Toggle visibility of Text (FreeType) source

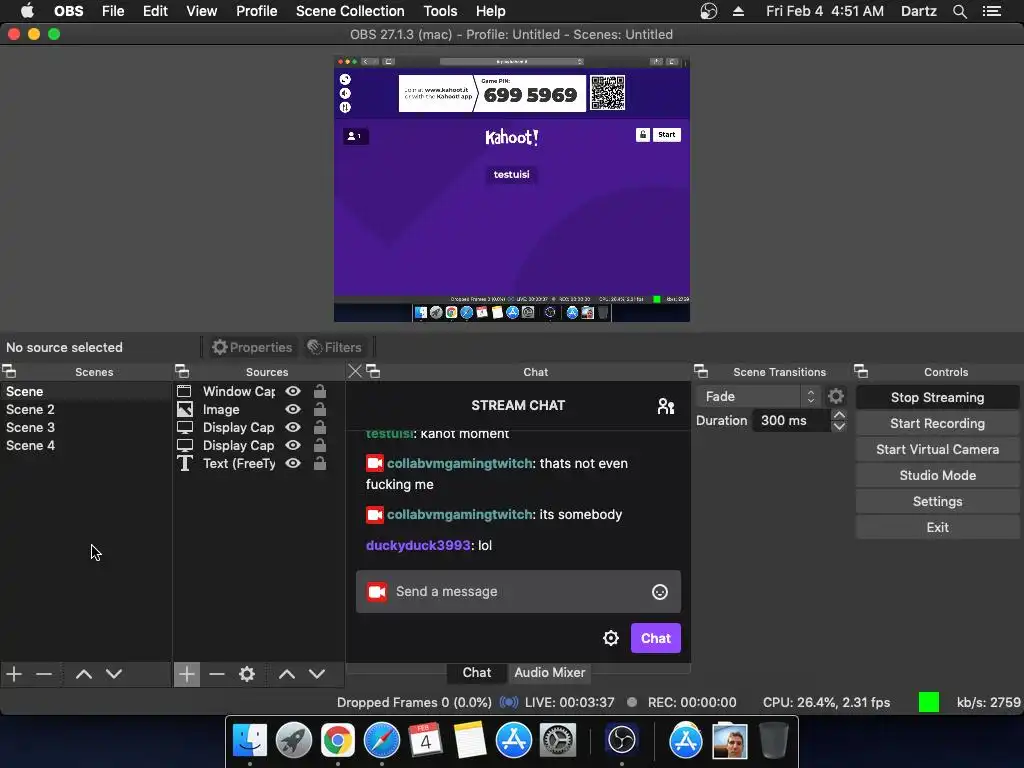pos(293,463)
